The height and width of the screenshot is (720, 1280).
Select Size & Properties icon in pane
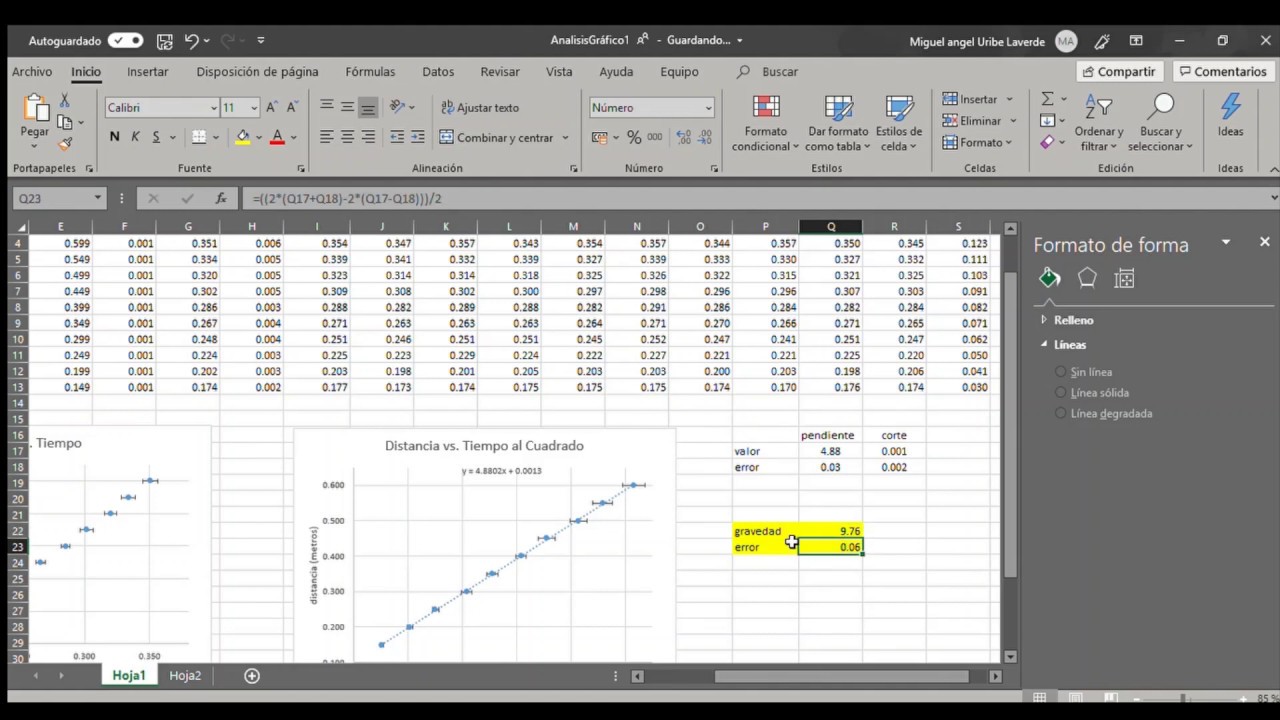pyautogui.click(x=1124, y=279)
